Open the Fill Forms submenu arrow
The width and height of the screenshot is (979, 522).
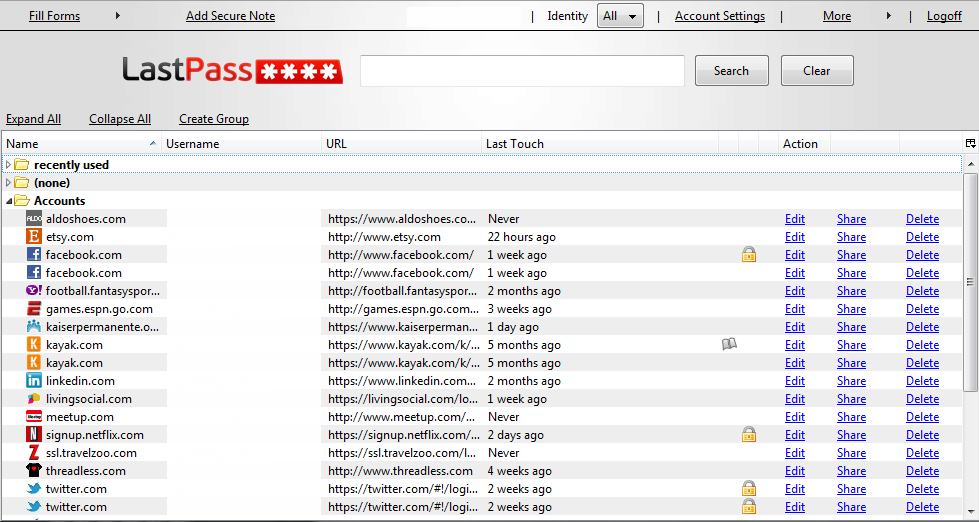coord(117,16)
